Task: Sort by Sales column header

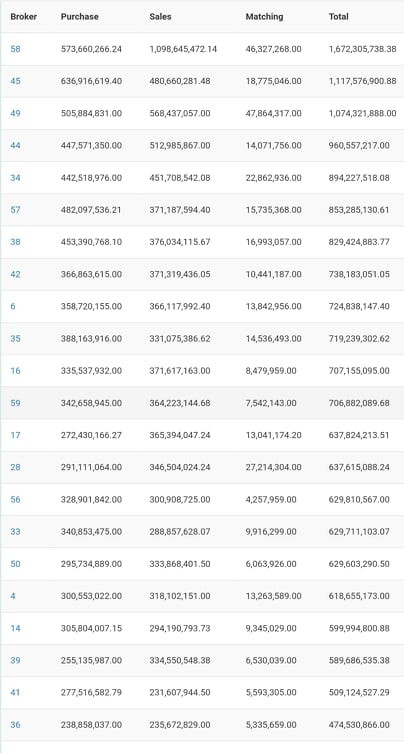Action: (x=160, y=17)
